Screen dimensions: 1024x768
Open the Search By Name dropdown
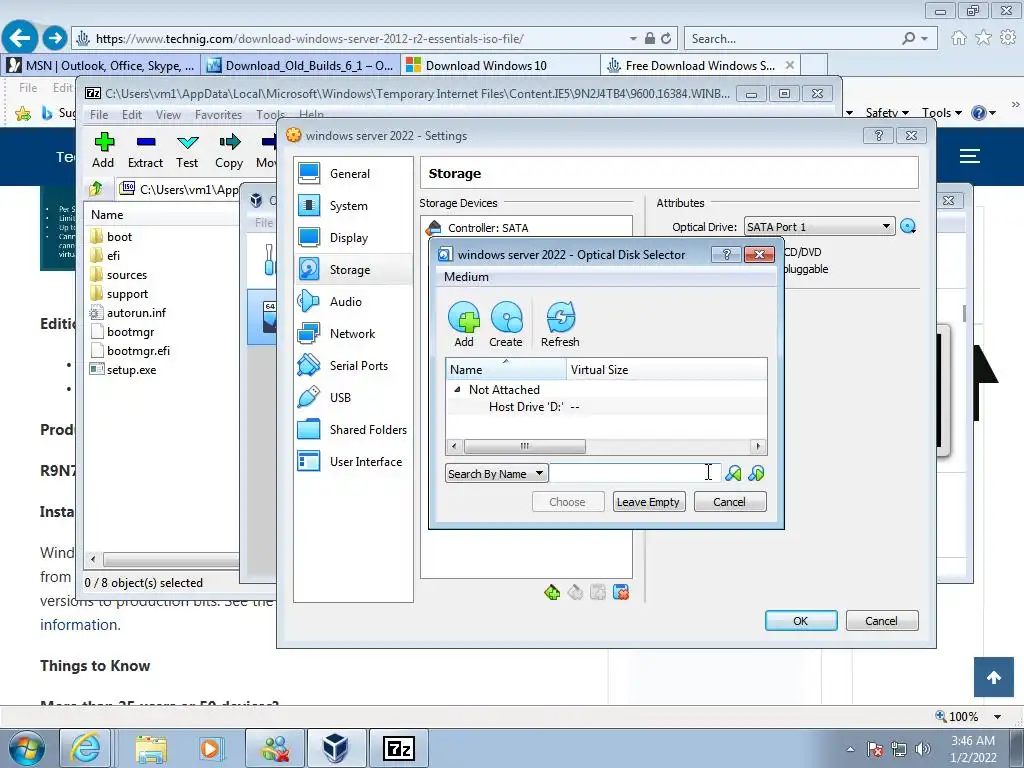(x=496, y=473)
